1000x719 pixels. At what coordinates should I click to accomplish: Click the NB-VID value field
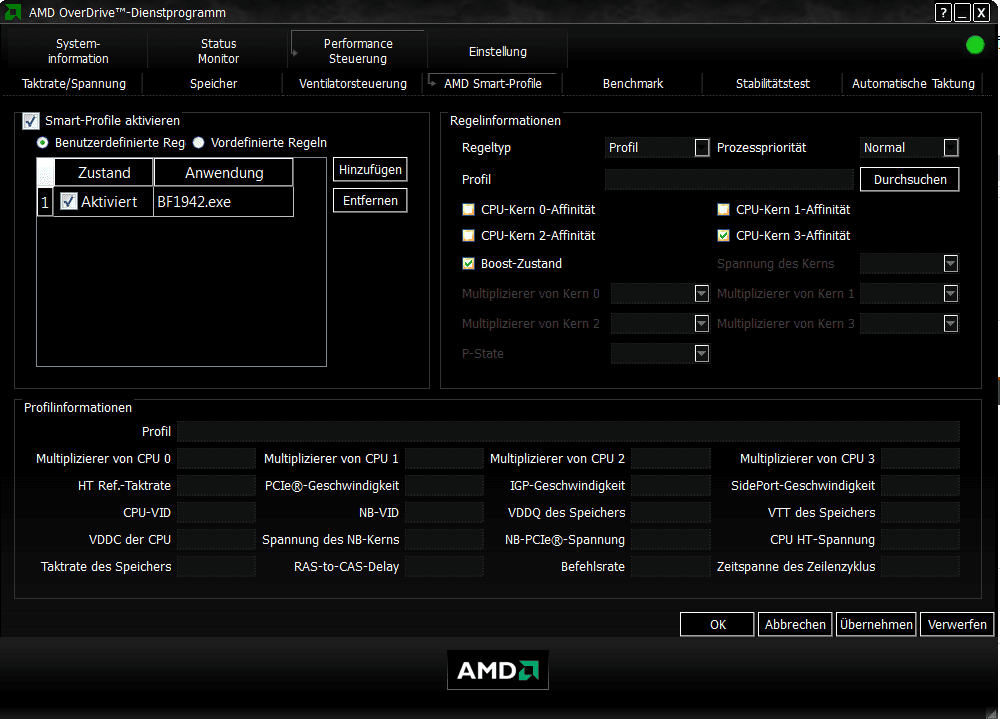[444, 512]
